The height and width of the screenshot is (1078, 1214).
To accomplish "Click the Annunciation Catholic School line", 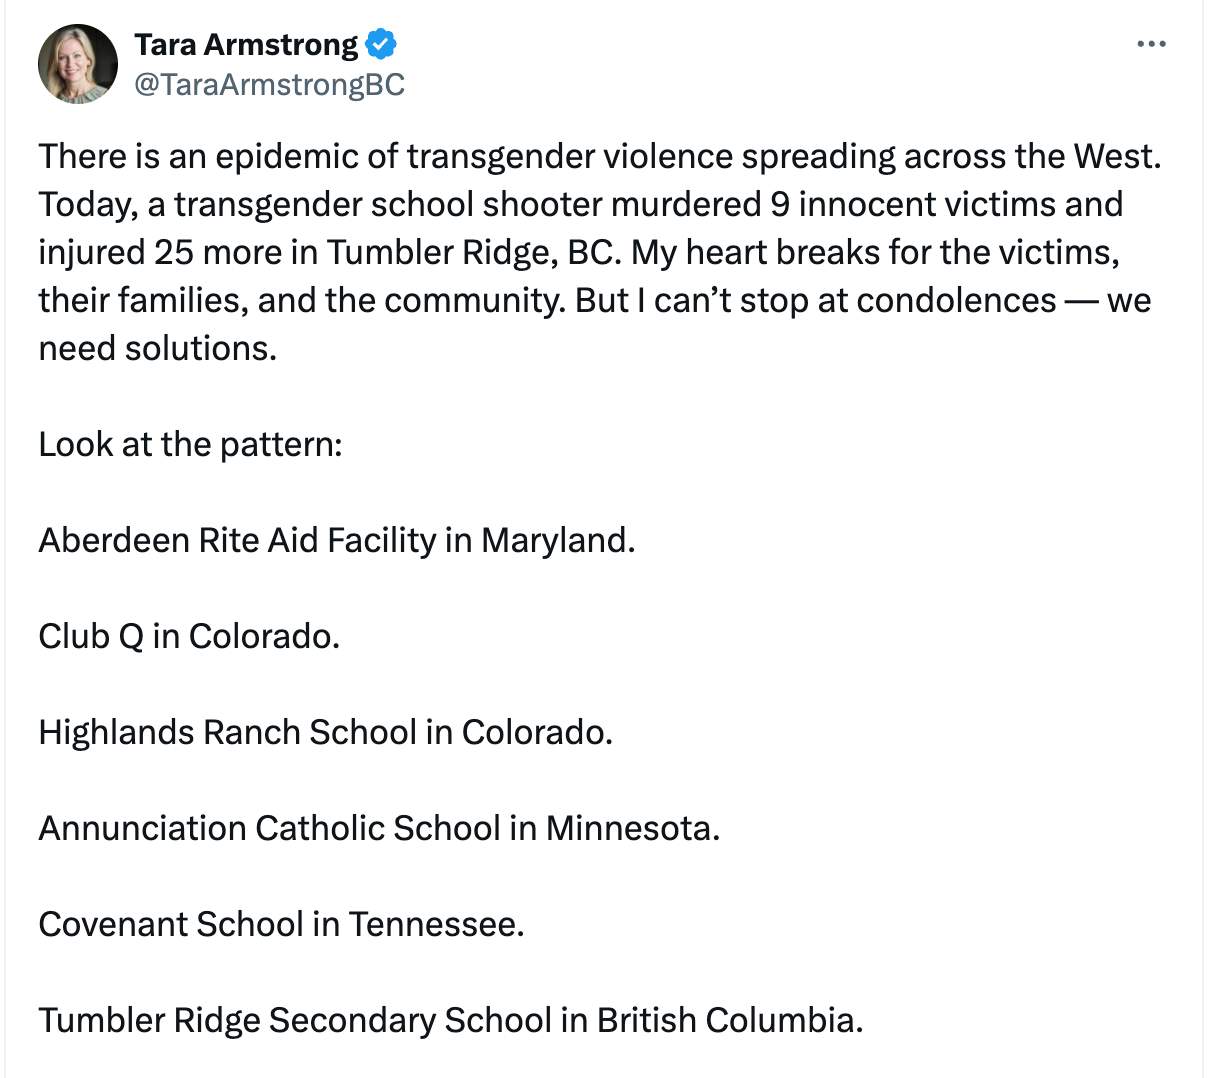I will pyautogui.click(x=379, y=828).
